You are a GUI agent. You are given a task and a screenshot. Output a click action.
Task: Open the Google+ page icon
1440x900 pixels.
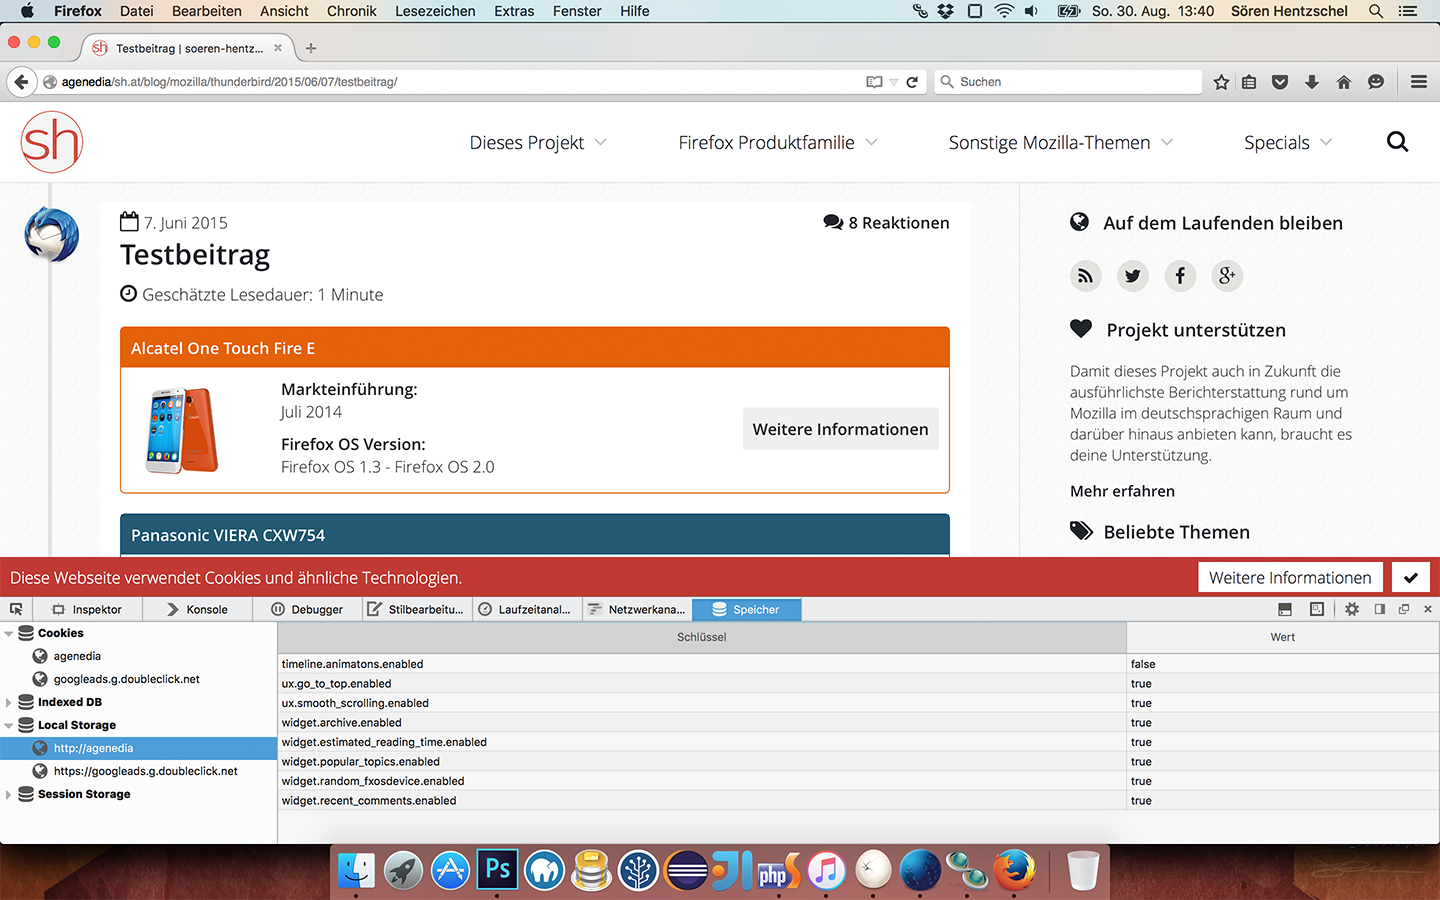tap(1227, 276)
